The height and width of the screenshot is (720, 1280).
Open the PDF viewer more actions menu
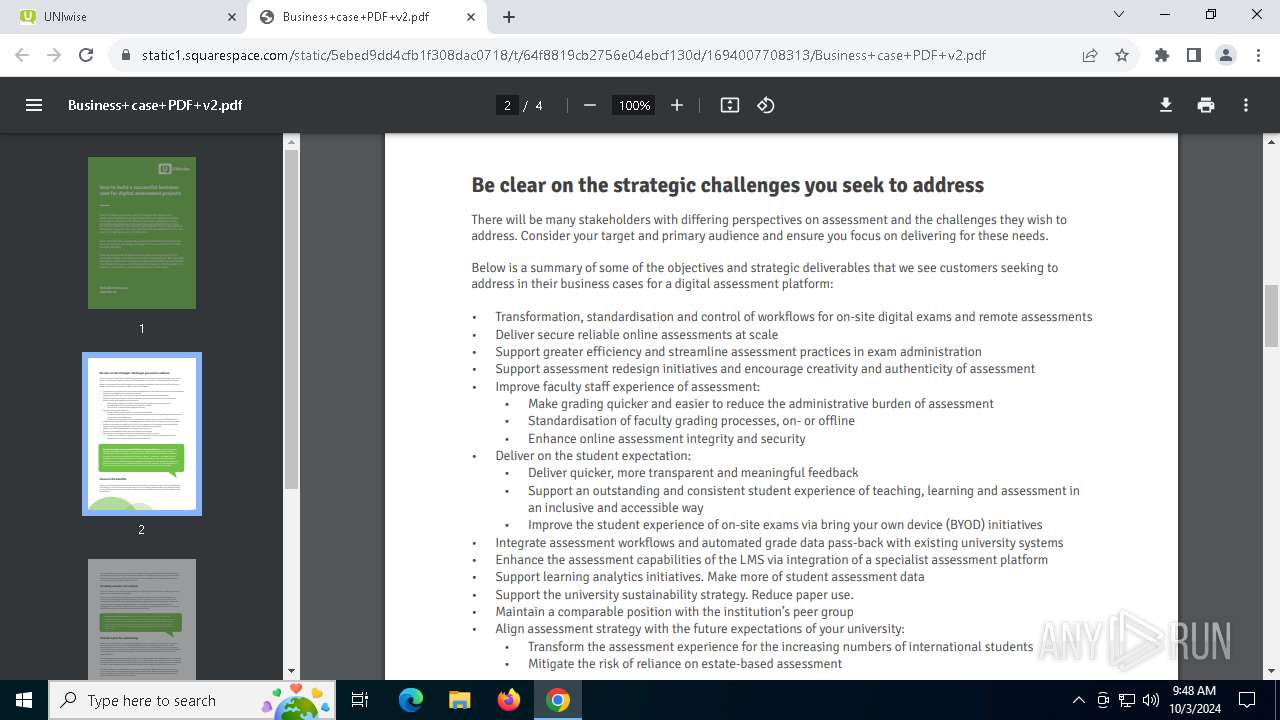(1246, 105)
